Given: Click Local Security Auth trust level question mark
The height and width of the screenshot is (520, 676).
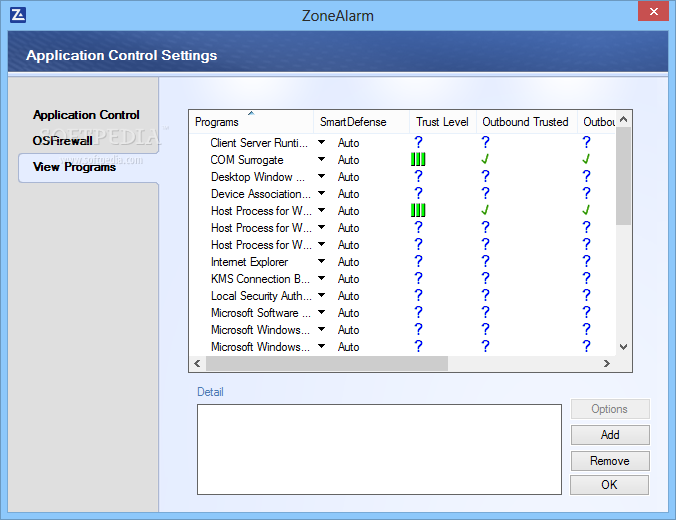Looking at the screenshot, I should coord(418,295).
